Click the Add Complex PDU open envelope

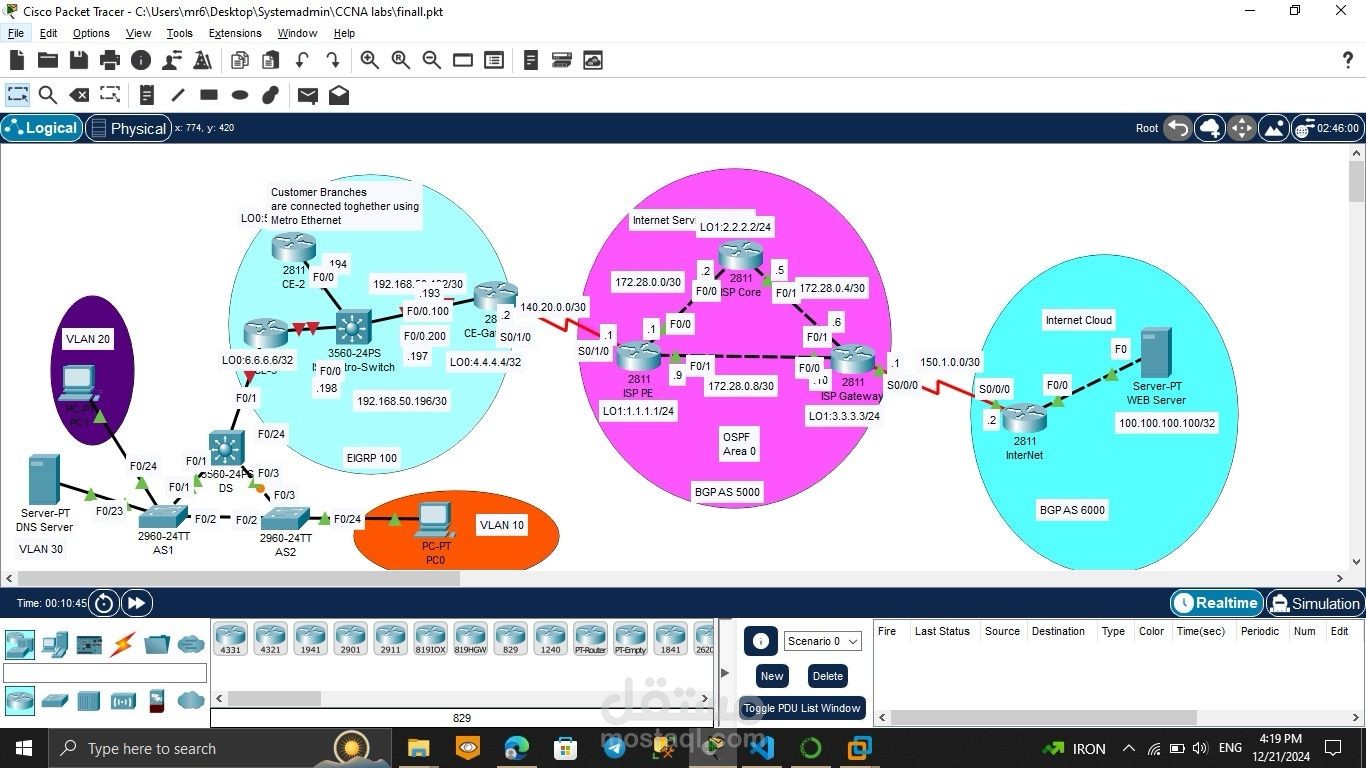[339, 95]
